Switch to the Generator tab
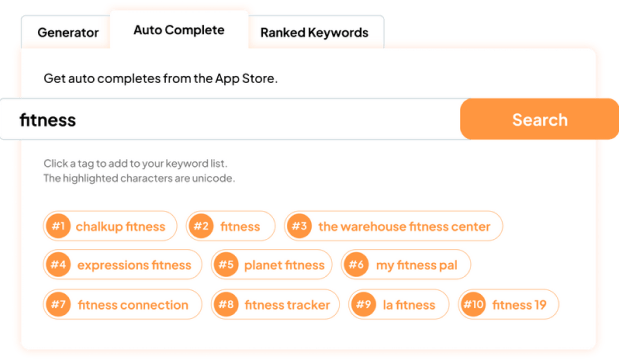 (66, 32)
